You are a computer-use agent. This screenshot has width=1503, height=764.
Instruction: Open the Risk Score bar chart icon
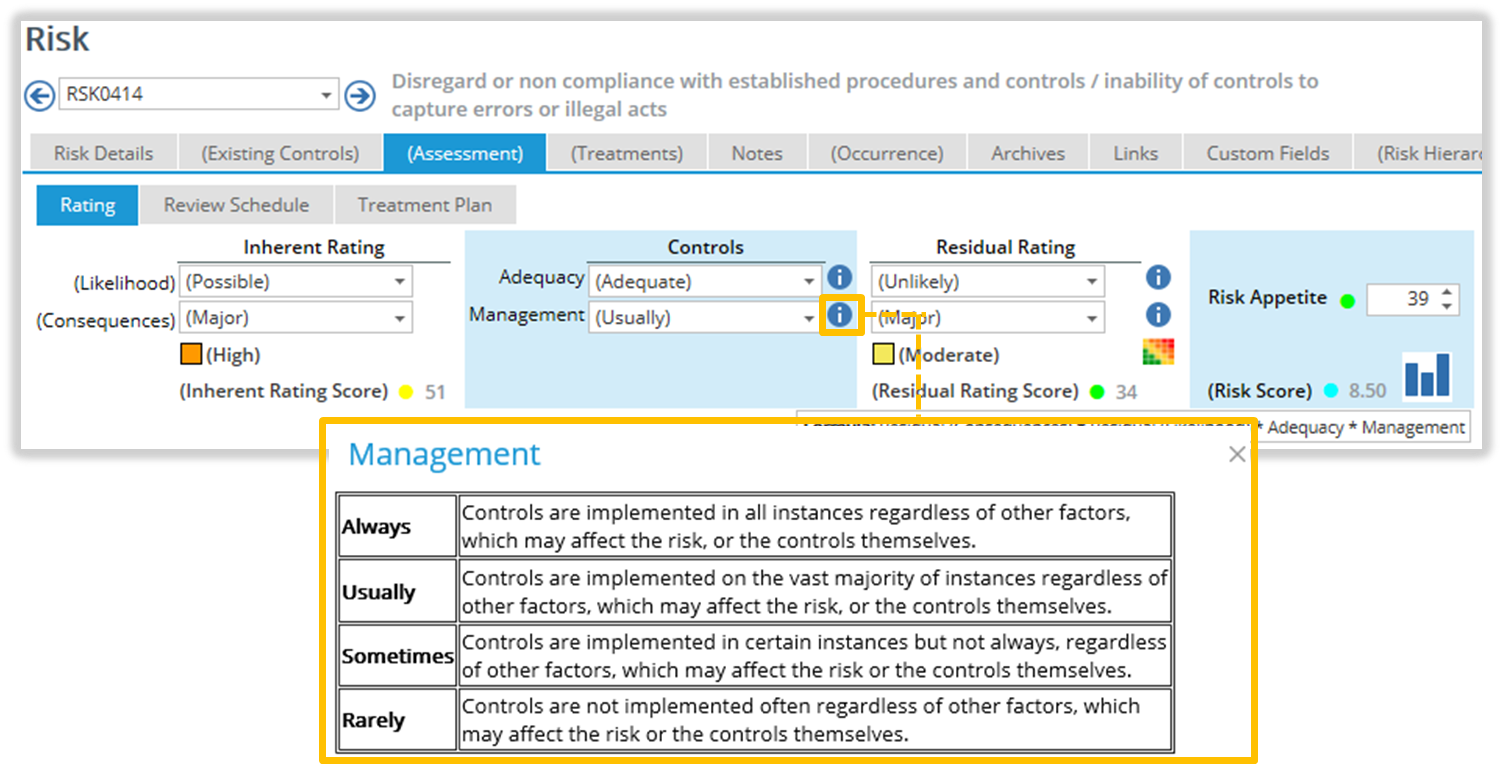[1427, 375]
